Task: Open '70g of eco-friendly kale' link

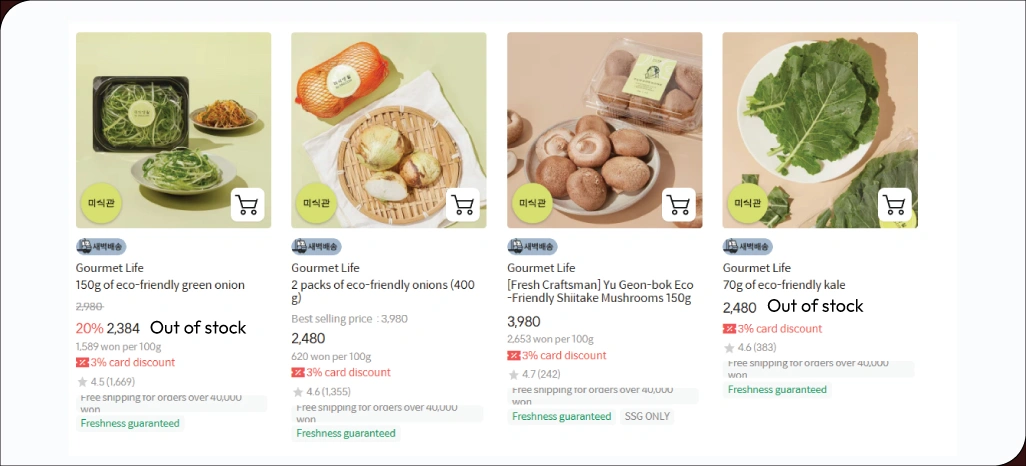Action: (784, 285)
